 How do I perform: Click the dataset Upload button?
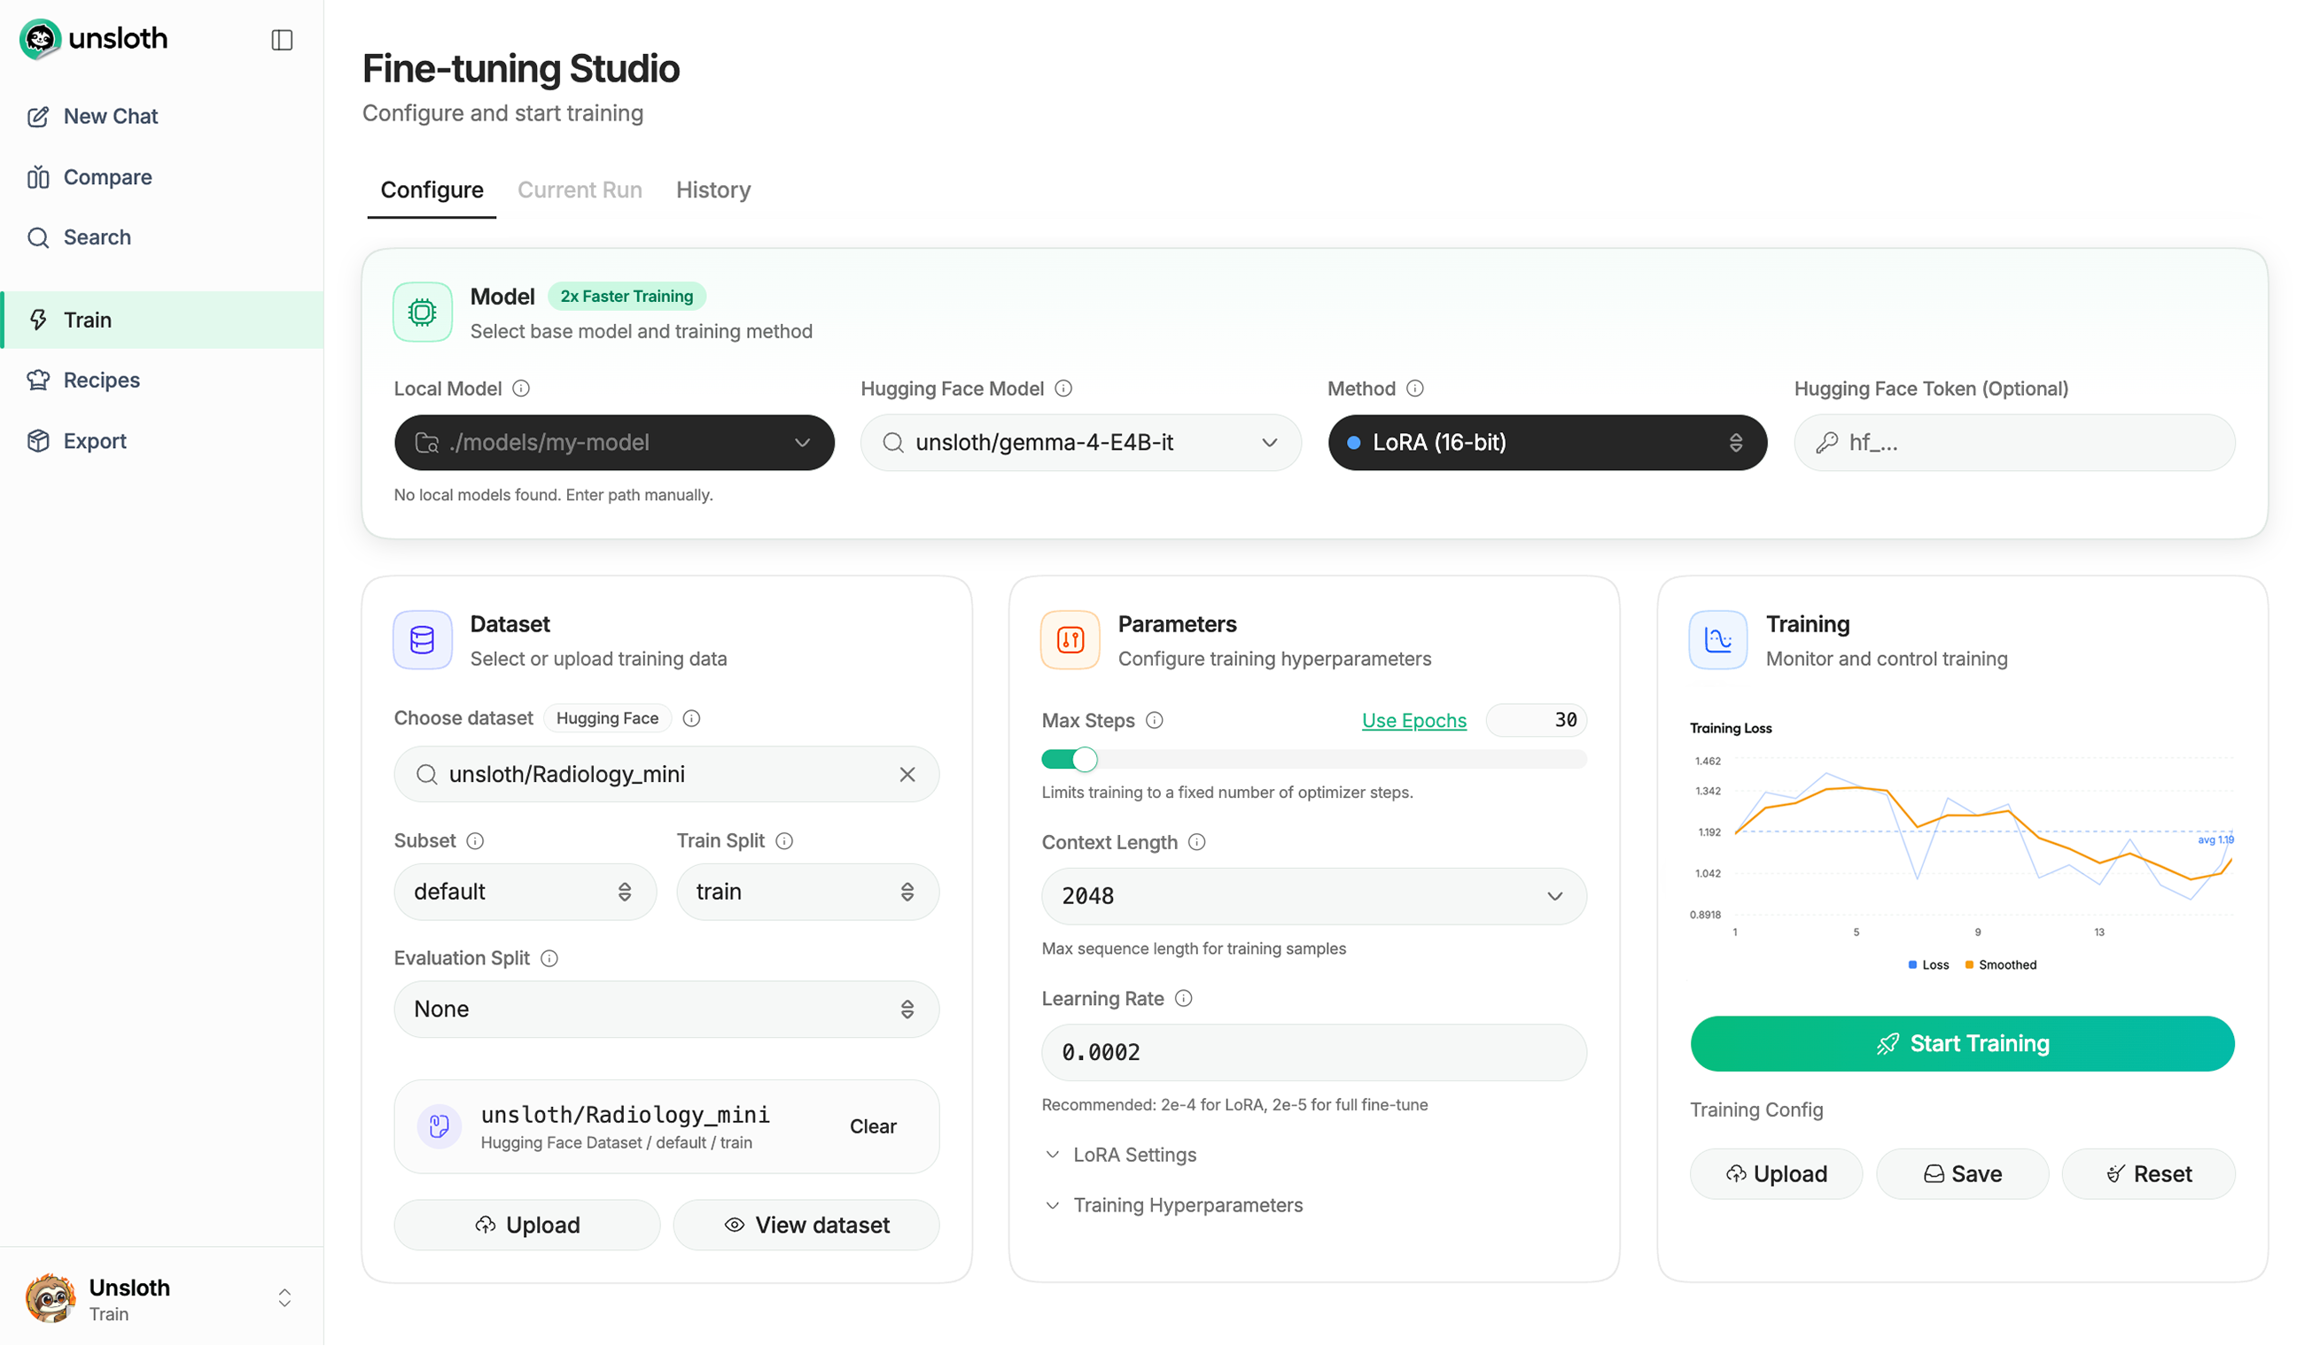point(527,1225)
